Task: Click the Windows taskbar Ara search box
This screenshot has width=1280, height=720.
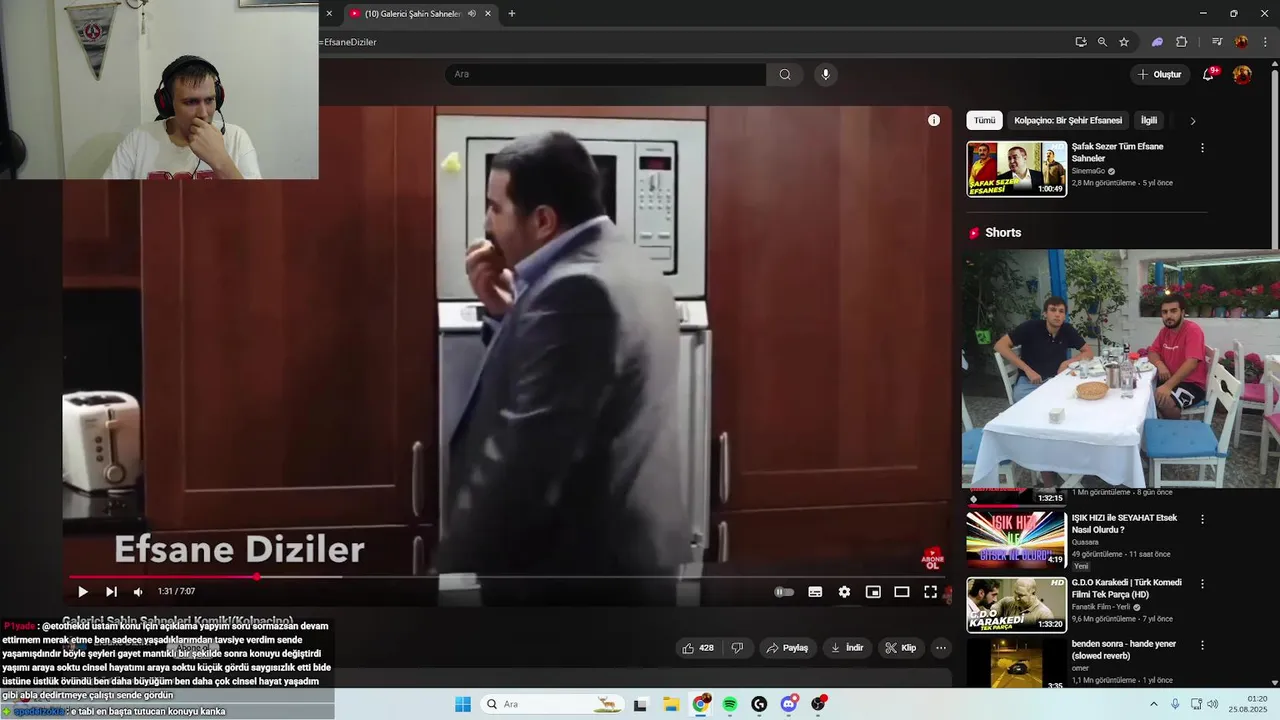Action: coord(550,704)
